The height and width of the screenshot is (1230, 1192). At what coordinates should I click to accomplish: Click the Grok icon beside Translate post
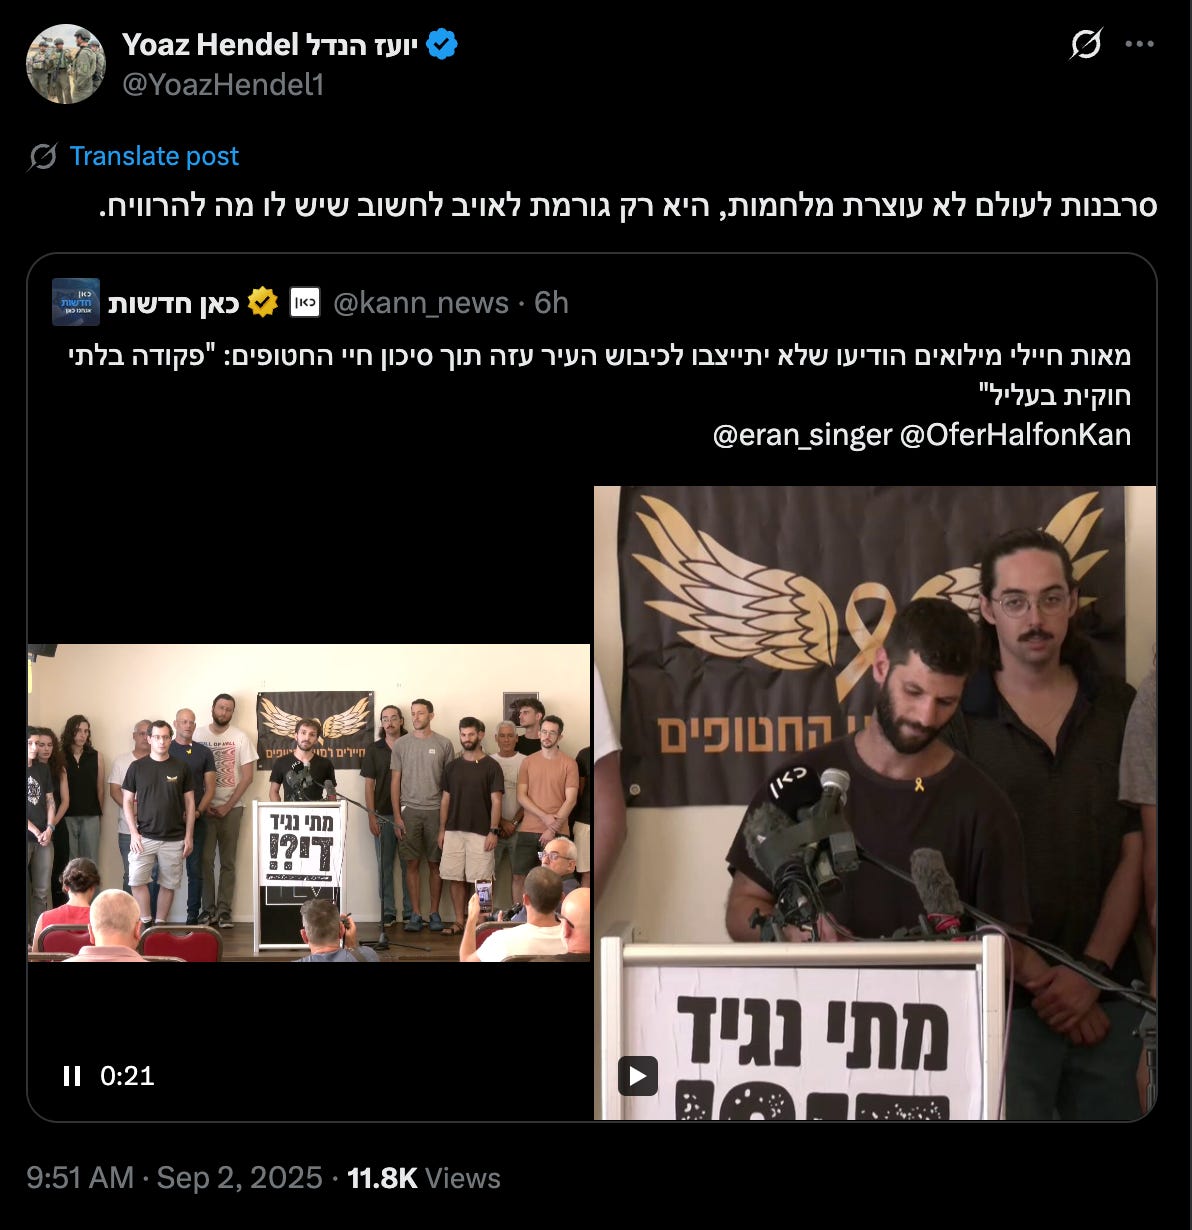(x=42, y=157)
